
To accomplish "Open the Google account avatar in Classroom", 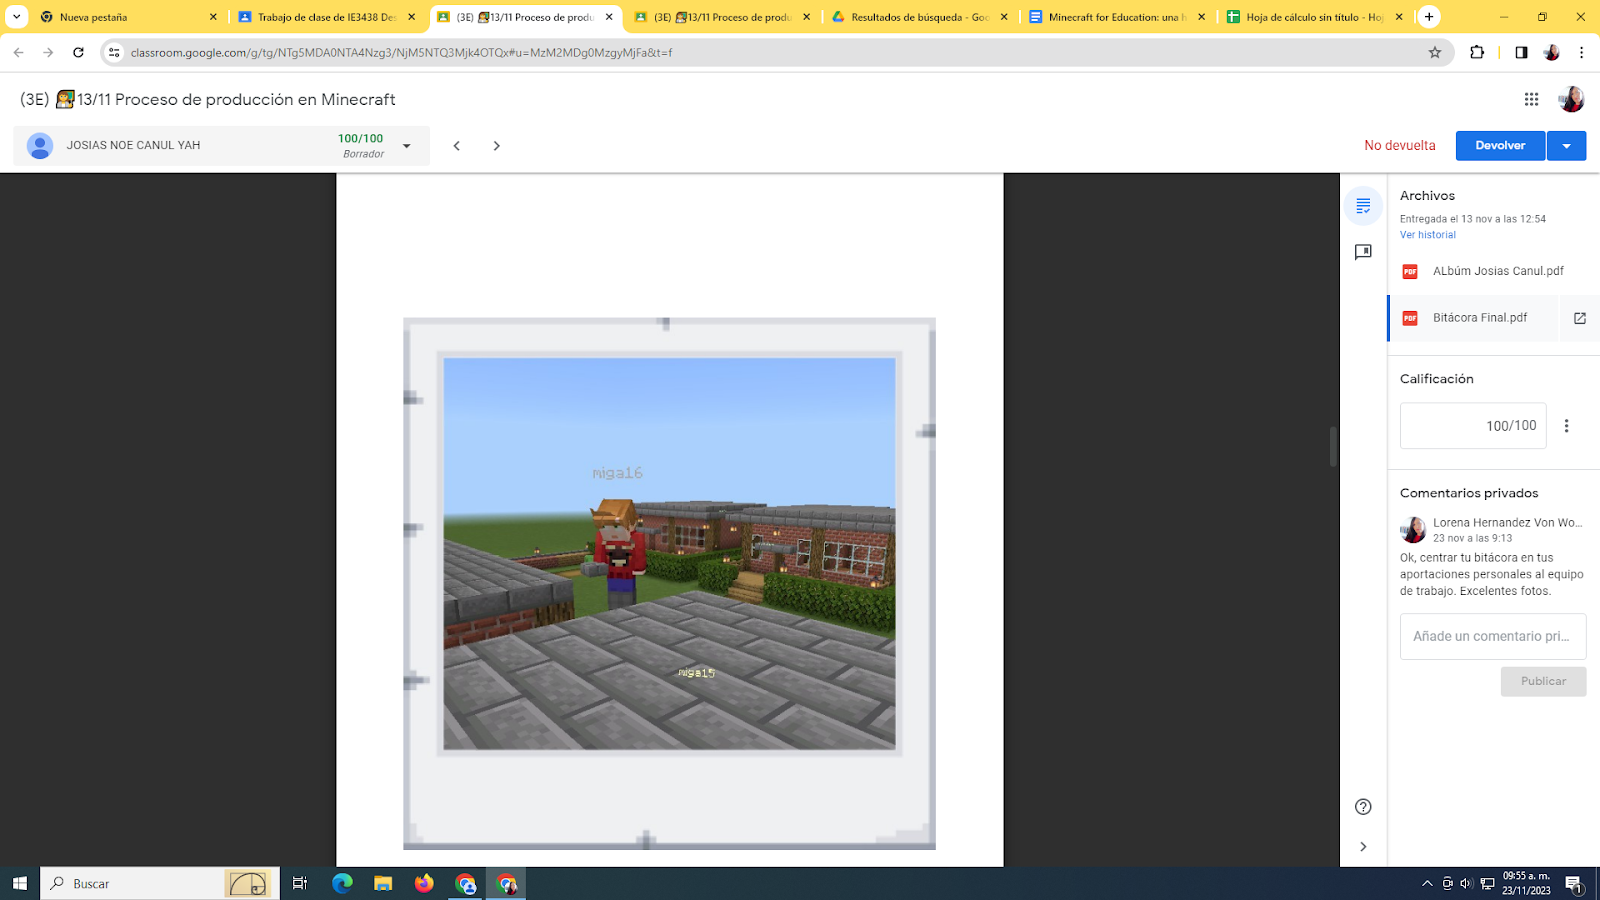I will click(1571, 99).
